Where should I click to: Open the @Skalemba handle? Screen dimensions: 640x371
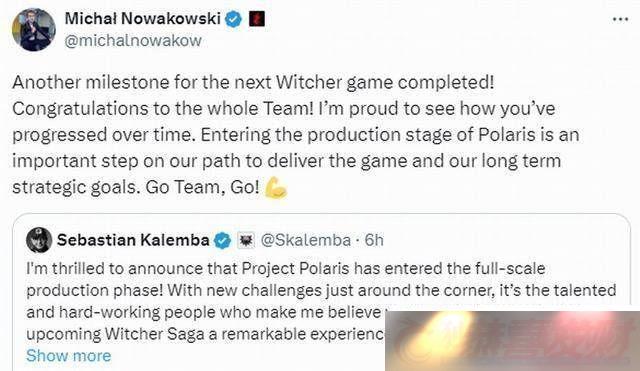pos(305,240)
